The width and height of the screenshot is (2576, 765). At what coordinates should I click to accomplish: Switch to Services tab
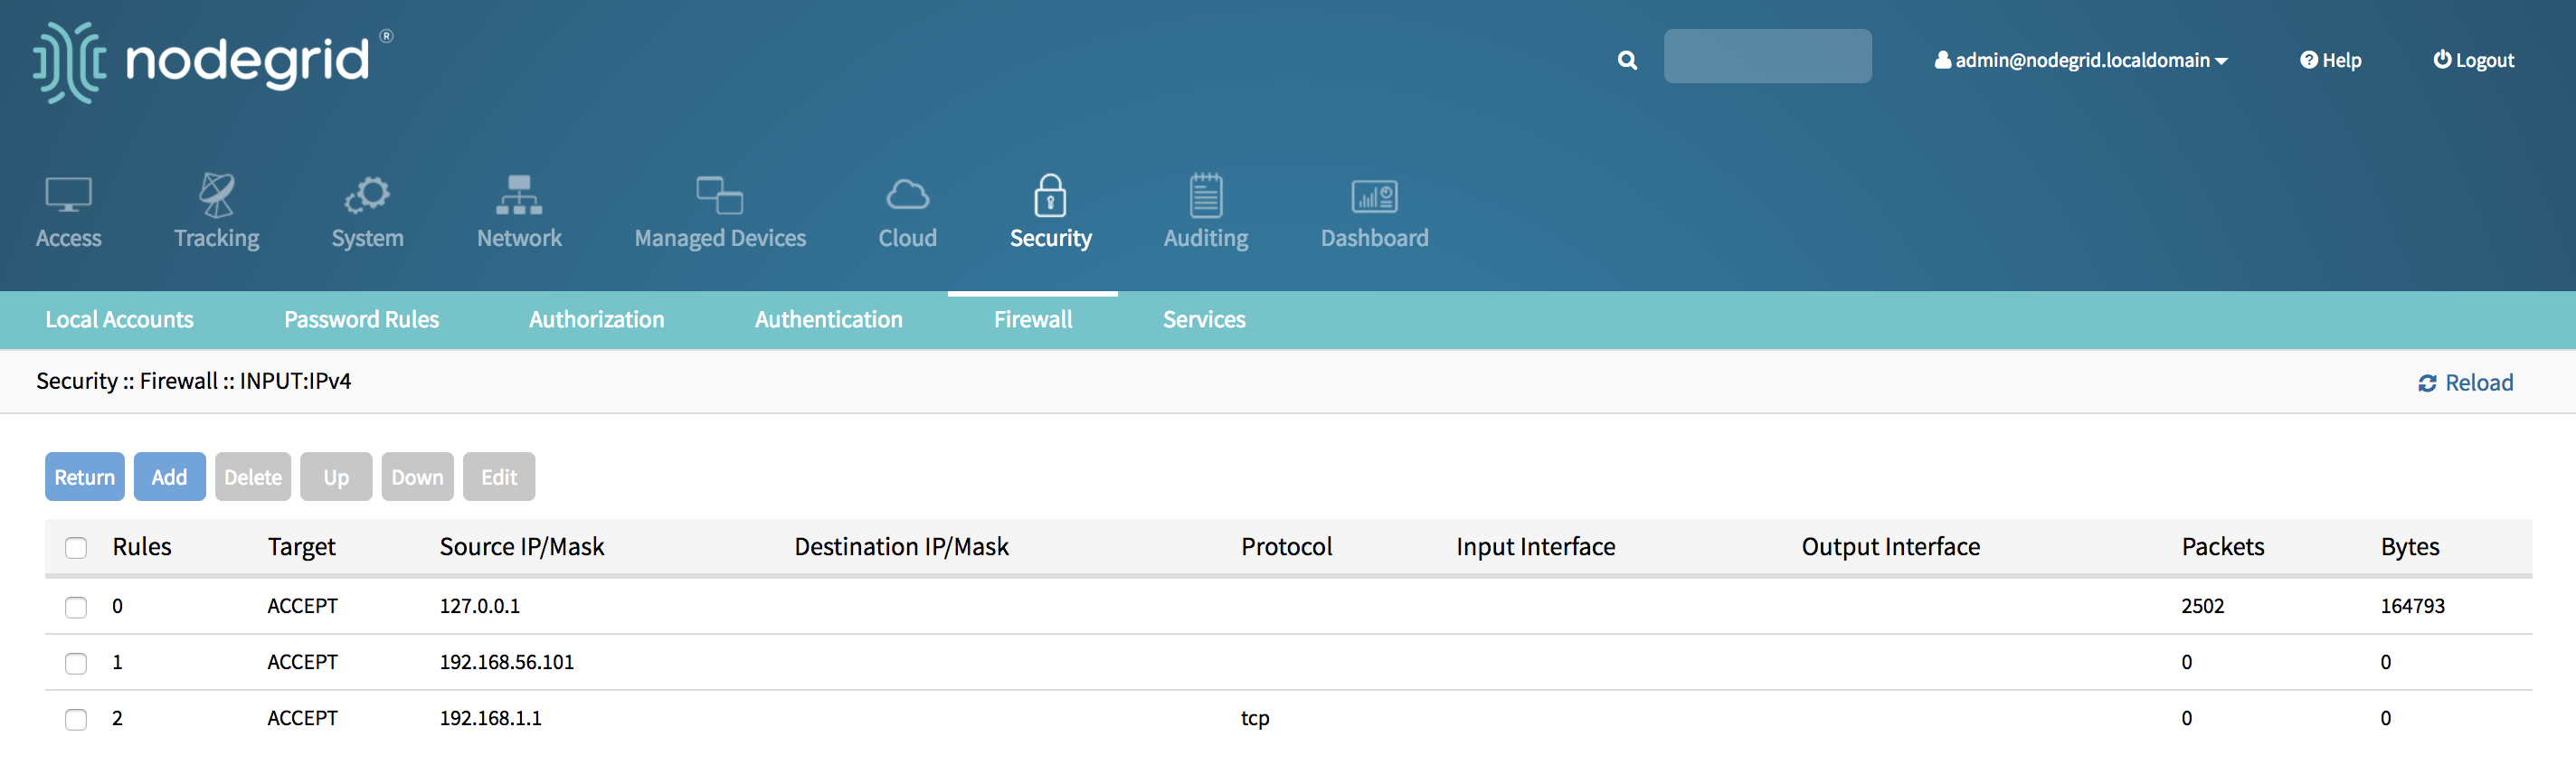pos(1204,320)
